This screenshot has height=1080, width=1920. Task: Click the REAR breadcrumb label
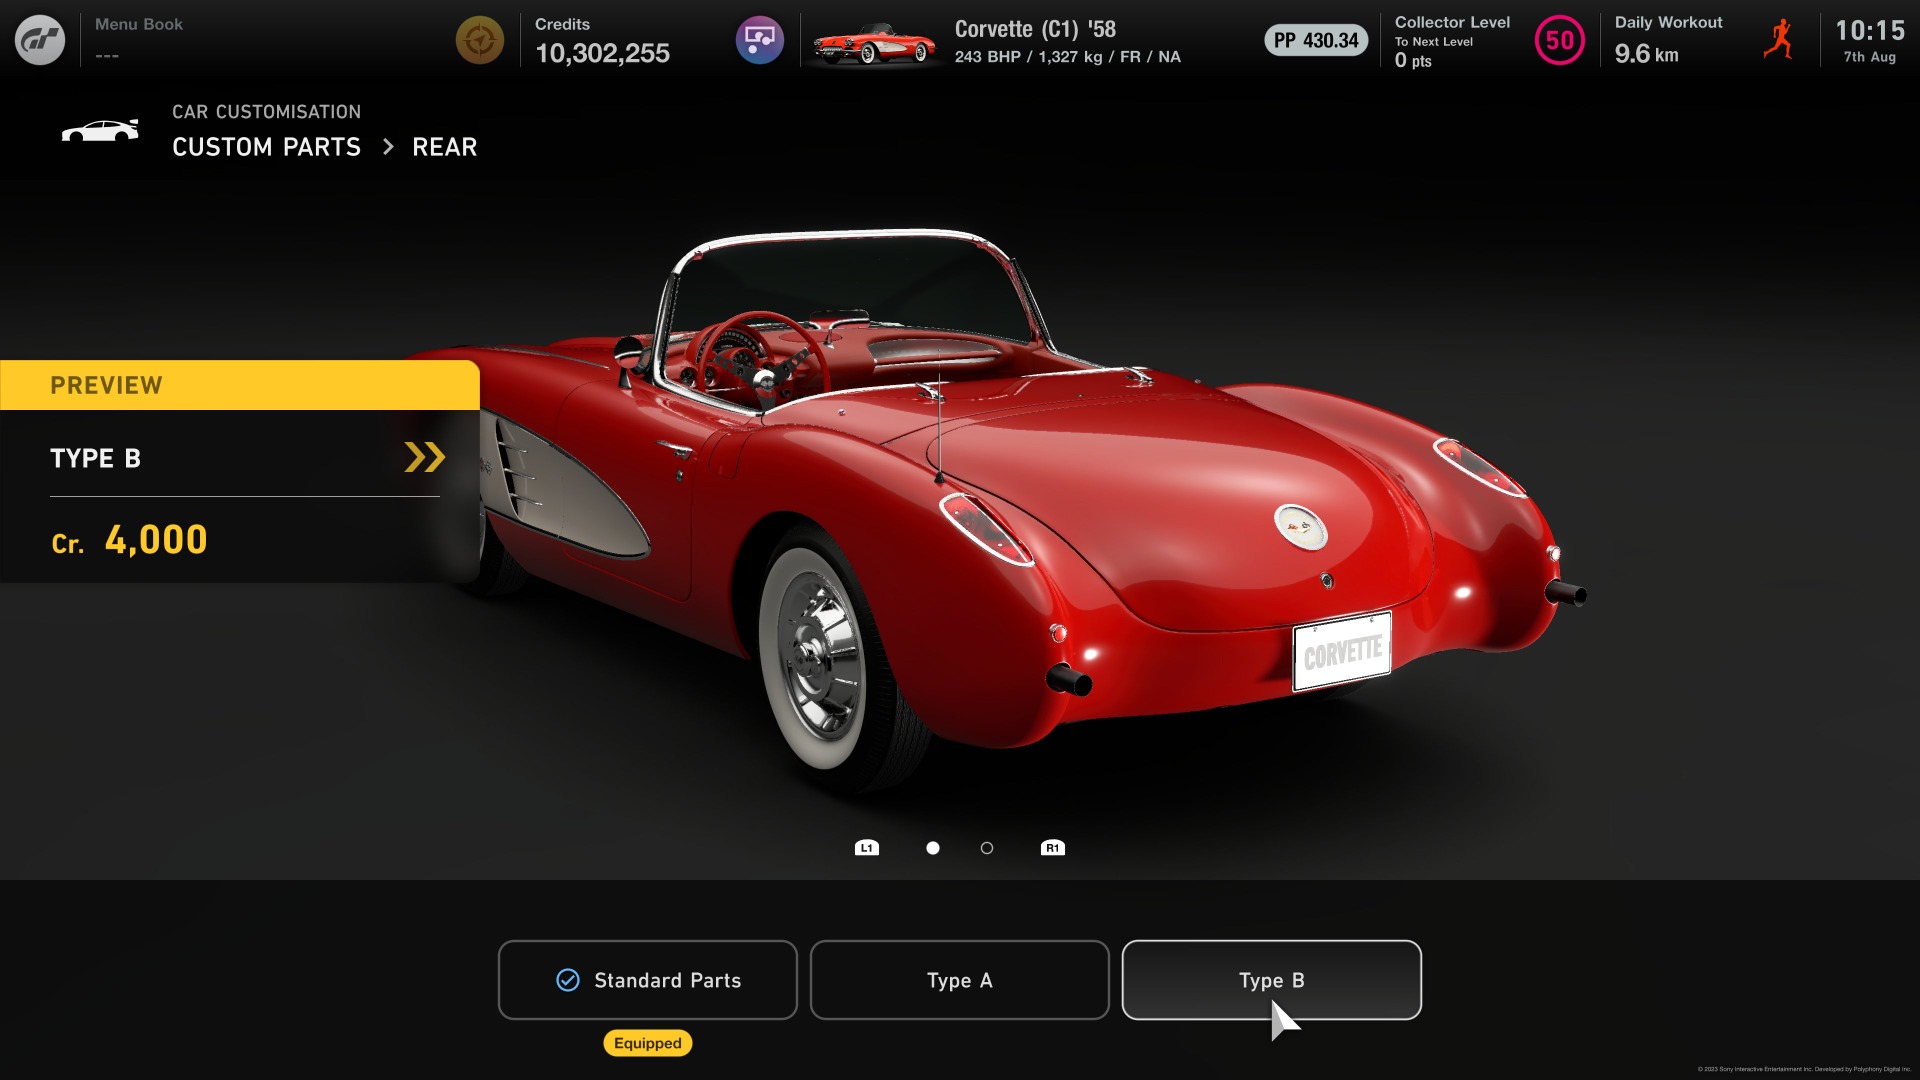(445, 147)
